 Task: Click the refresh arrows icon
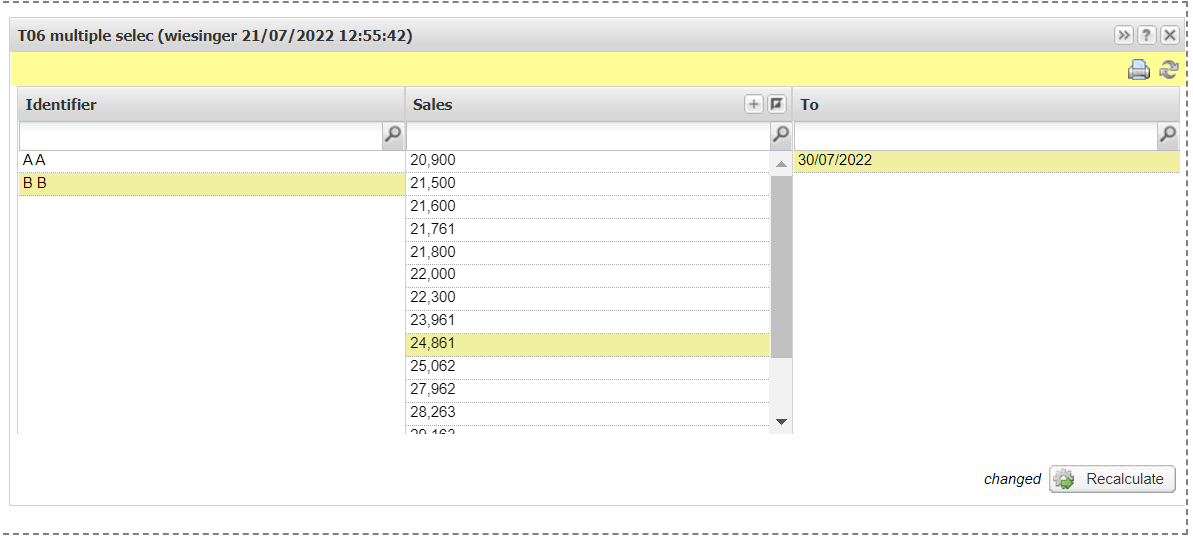click(1168, 70)
